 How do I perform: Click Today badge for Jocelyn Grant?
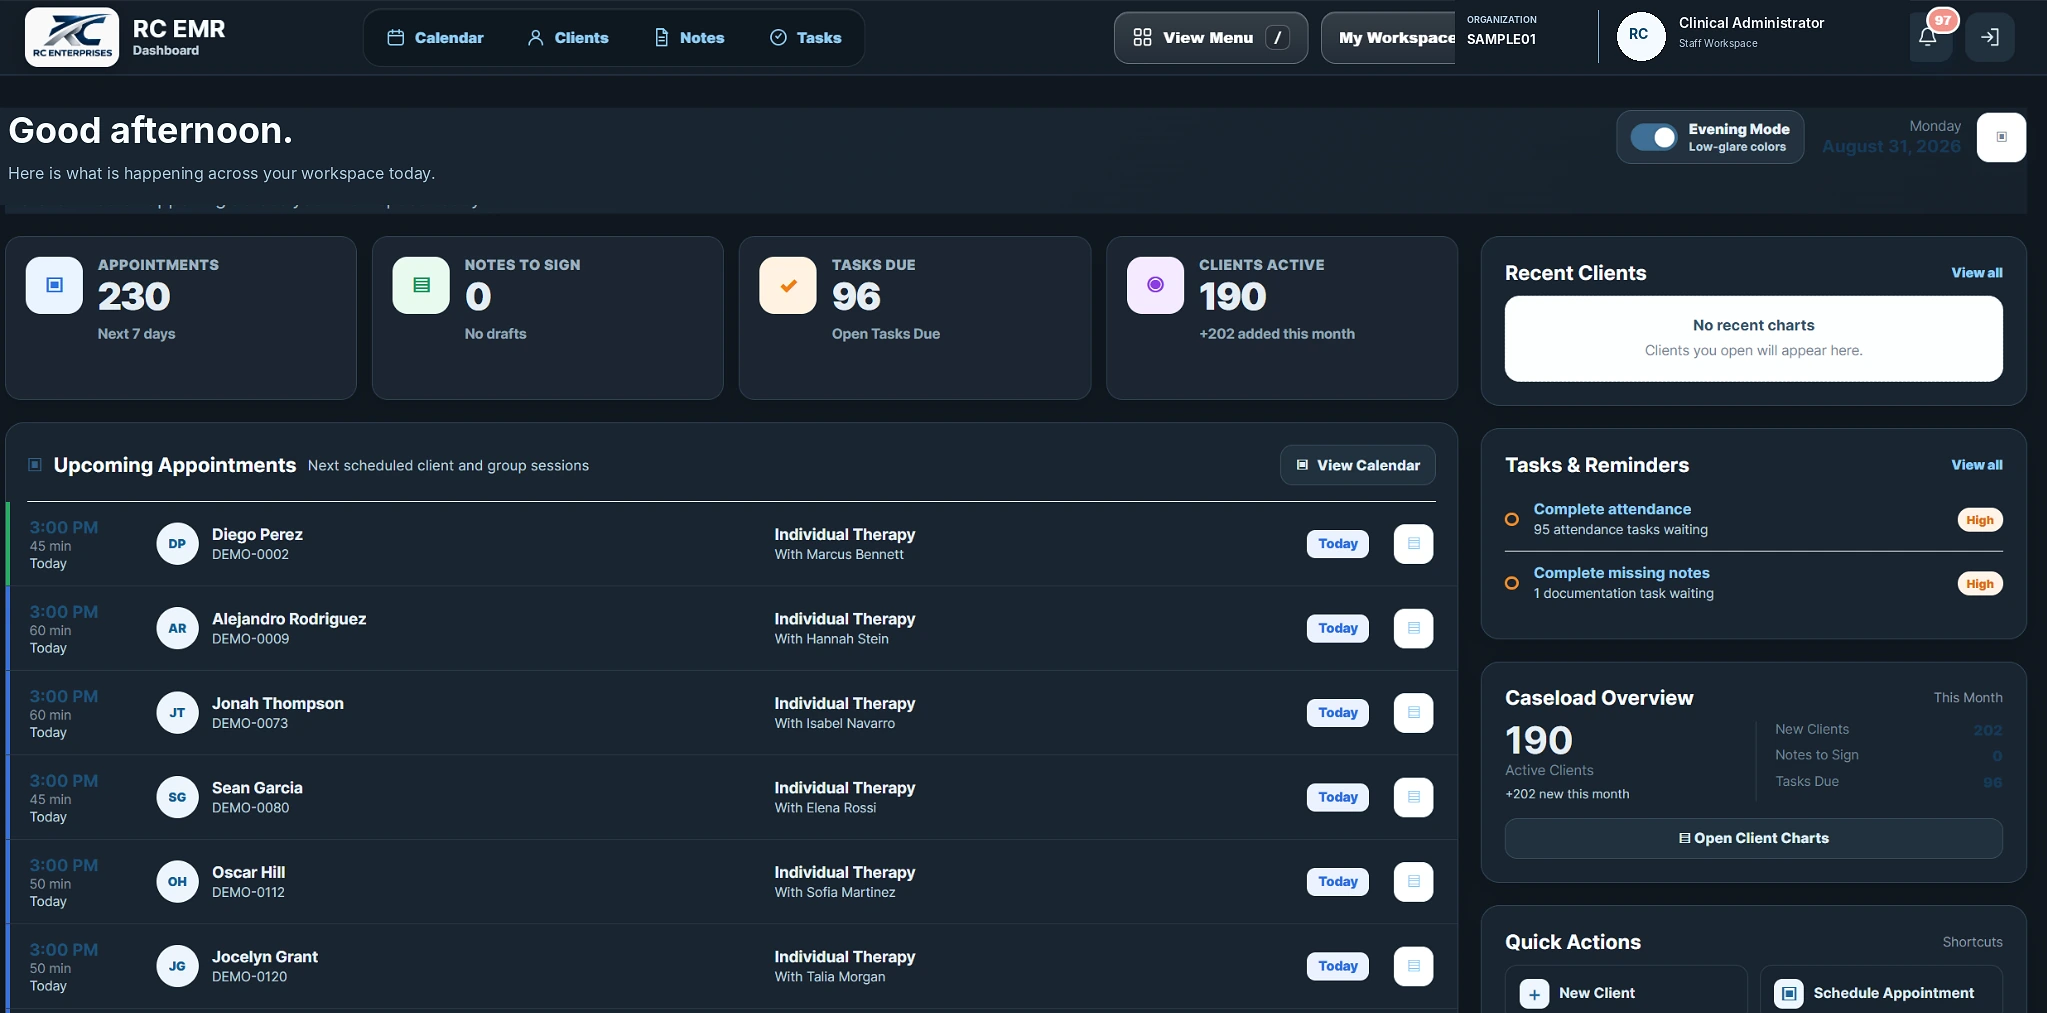click(1337, 966)
